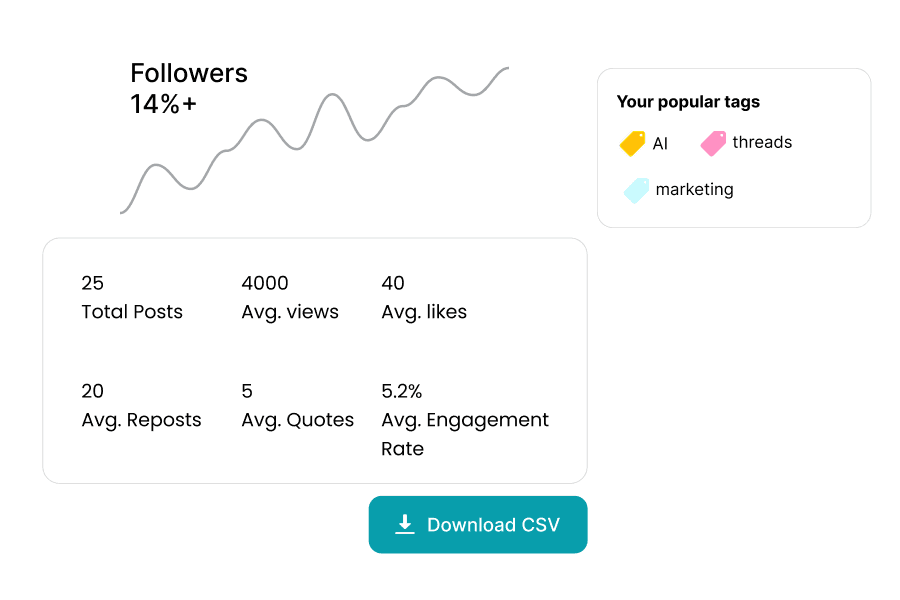The width and height of the screenshot is (900, 600).
Task: Expand the statistics summary card
Action: click(314, 360)
